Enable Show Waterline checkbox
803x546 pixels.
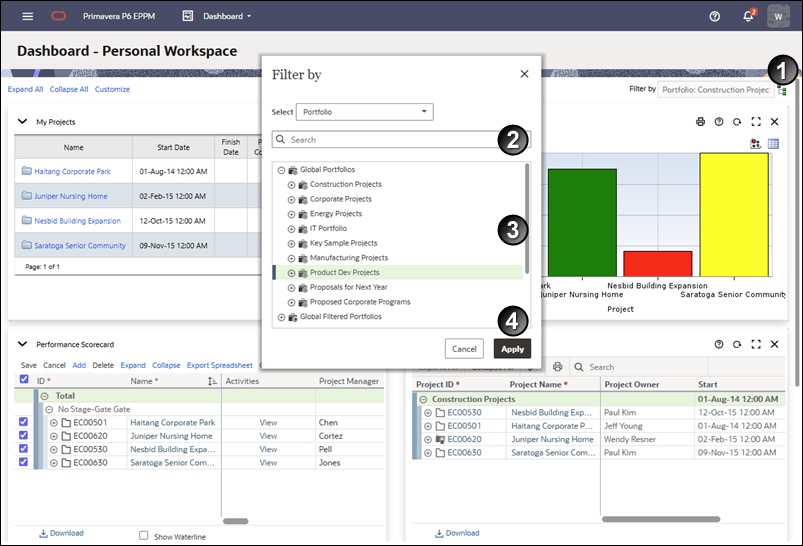pos(144,535)
